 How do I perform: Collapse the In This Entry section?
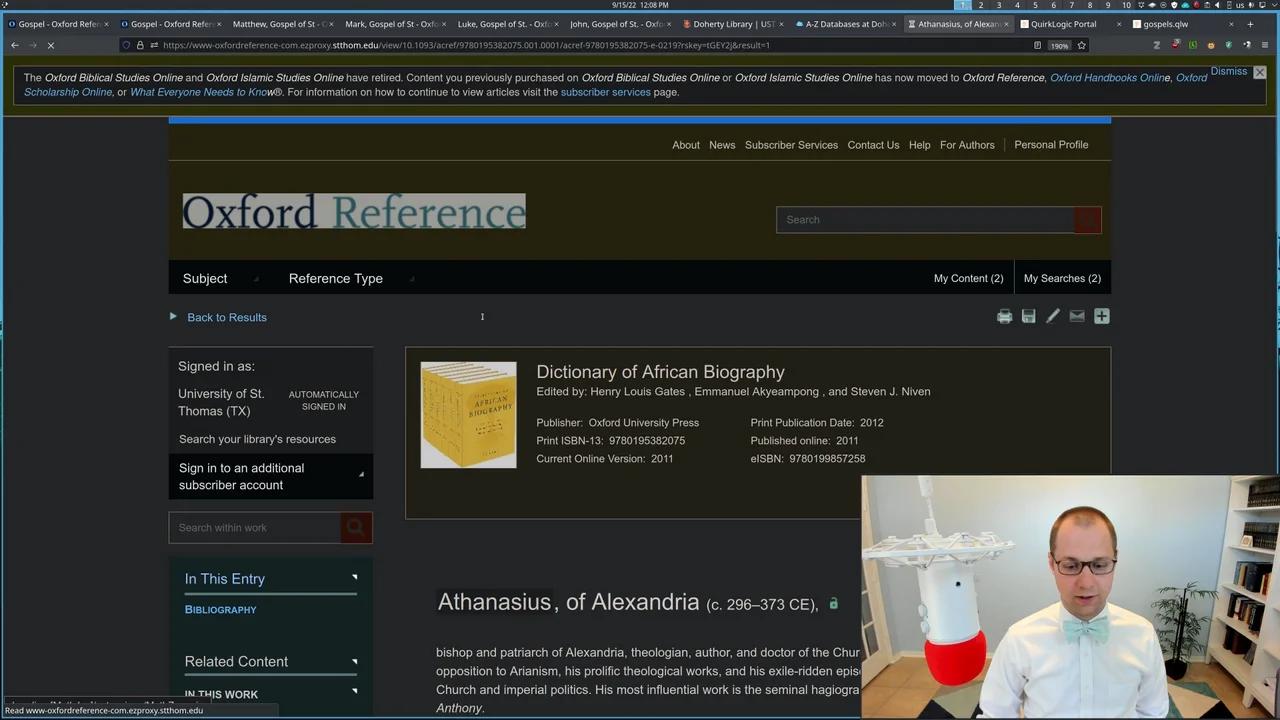coord(354,578)
